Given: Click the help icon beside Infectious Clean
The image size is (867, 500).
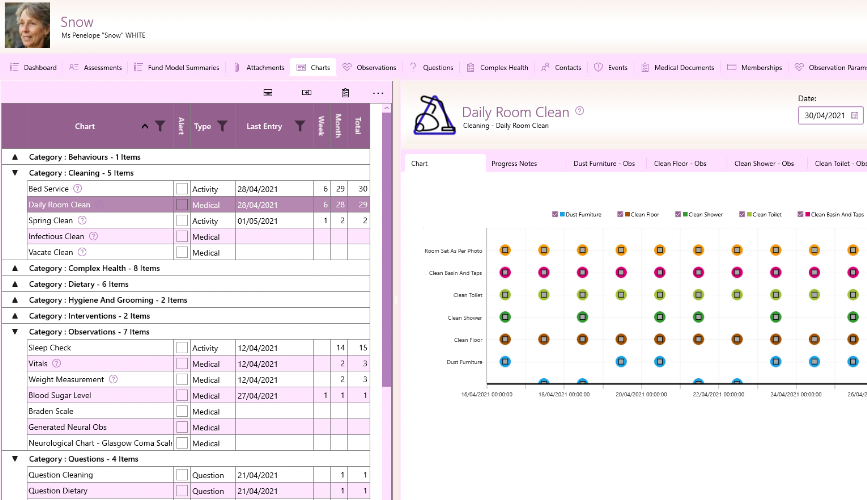Looking at the screenshot, I should (x=93, y=236).
